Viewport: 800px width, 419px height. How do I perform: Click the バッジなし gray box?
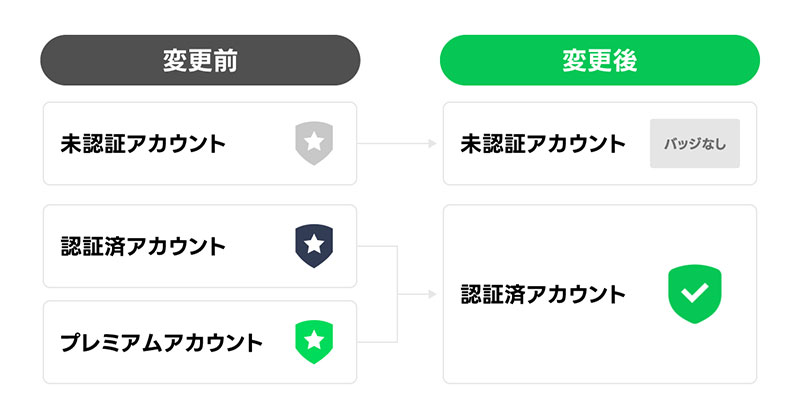[695, 143]
